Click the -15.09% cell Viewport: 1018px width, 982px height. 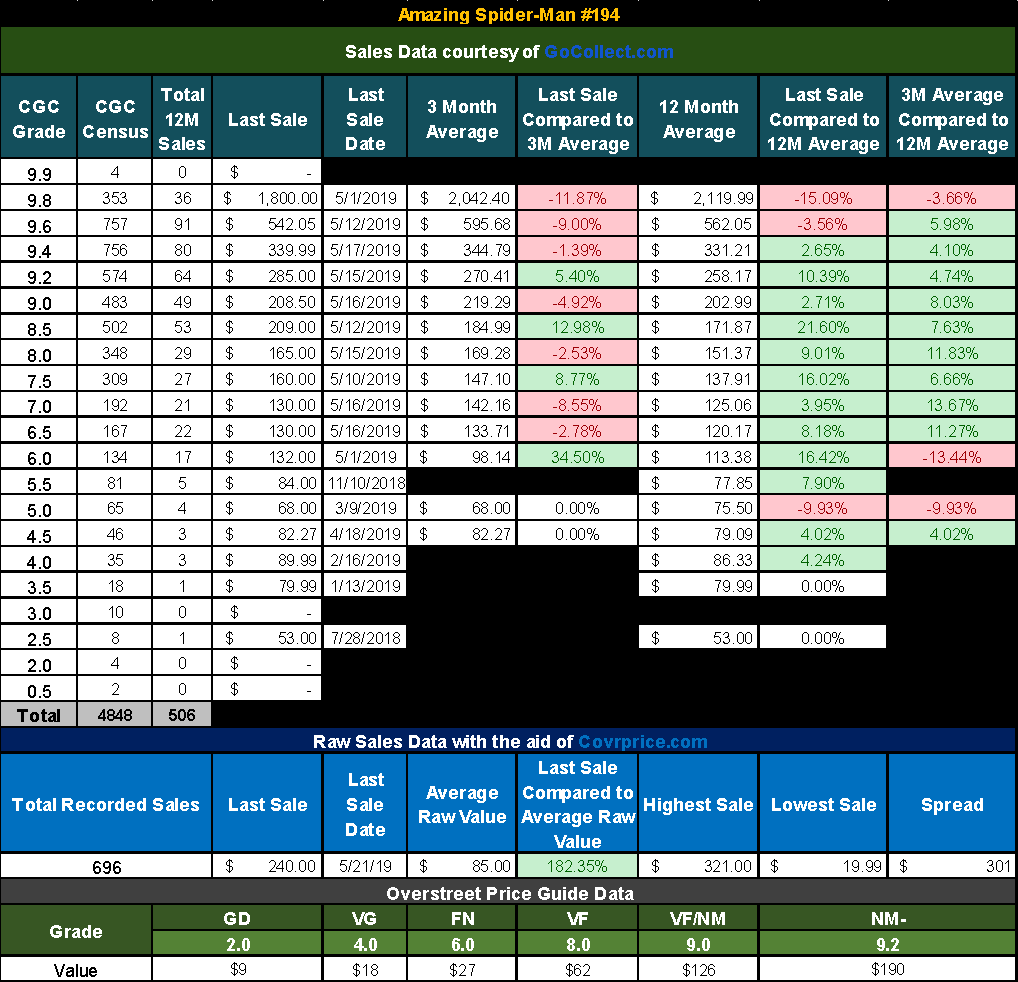pyautogui.click(x=823, y=198)
